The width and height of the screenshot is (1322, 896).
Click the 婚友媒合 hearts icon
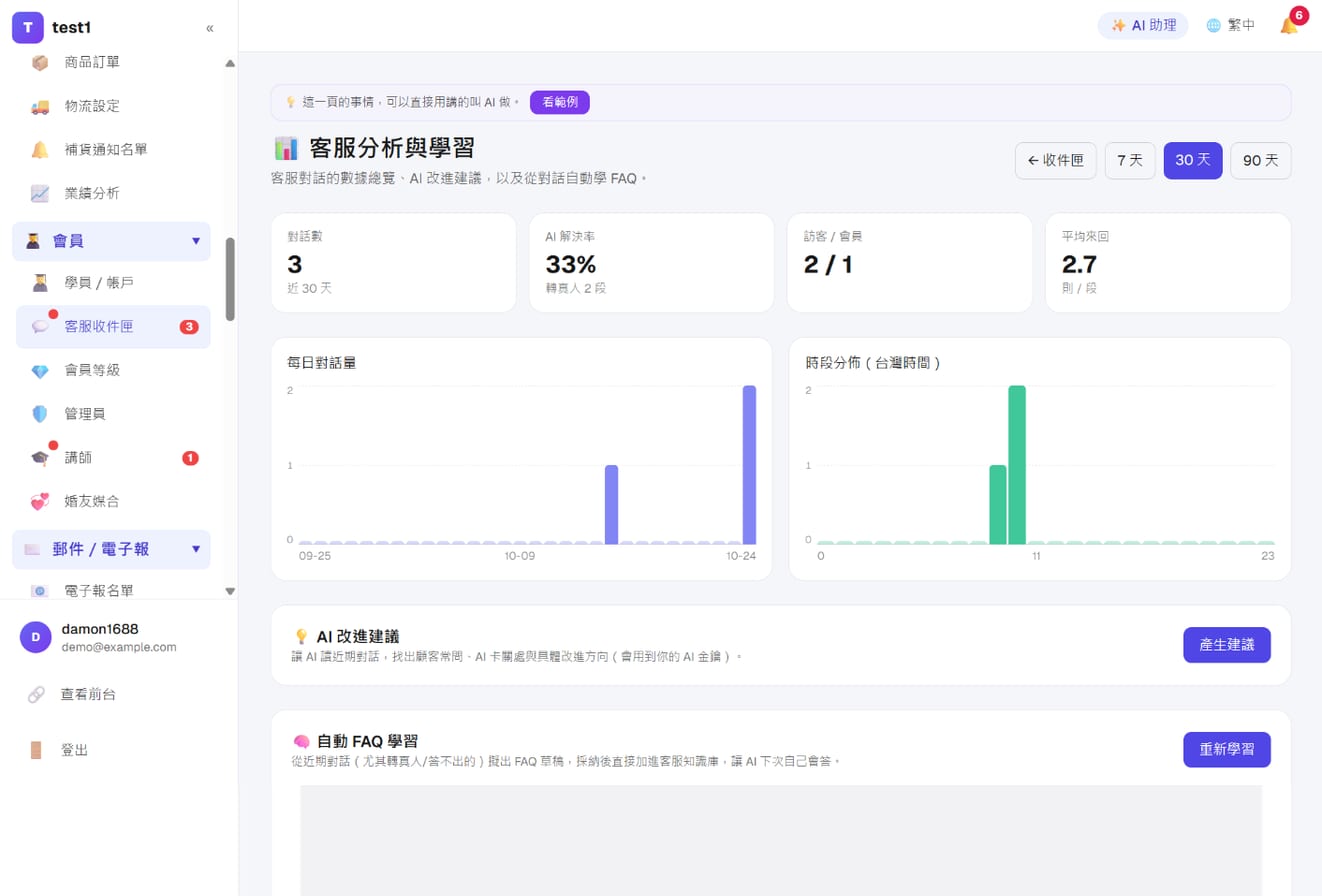click(x=40, y=501)
